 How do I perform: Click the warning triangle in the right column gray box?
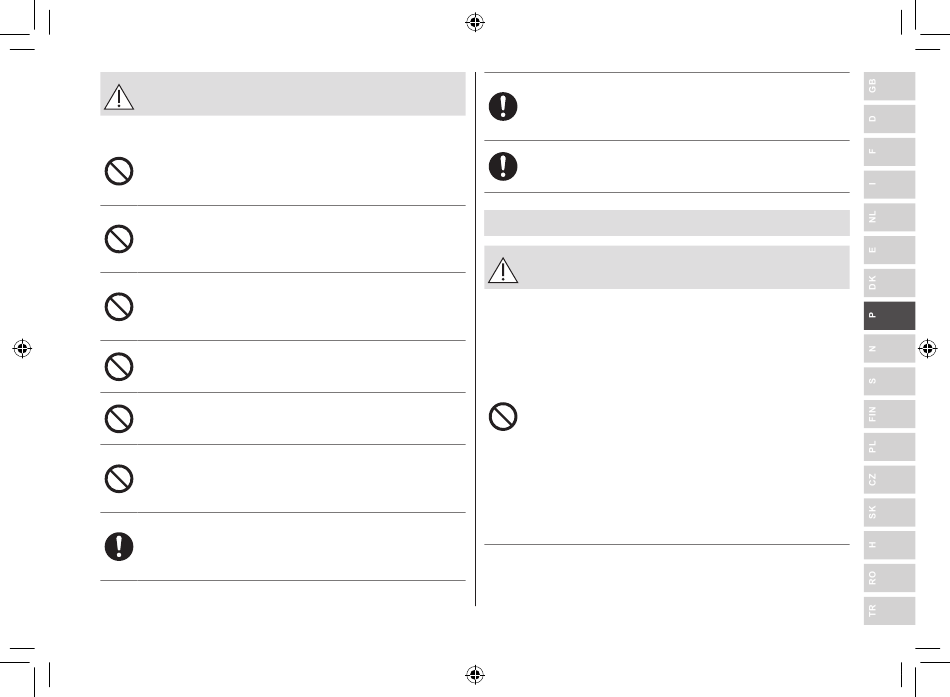[503, 270]
